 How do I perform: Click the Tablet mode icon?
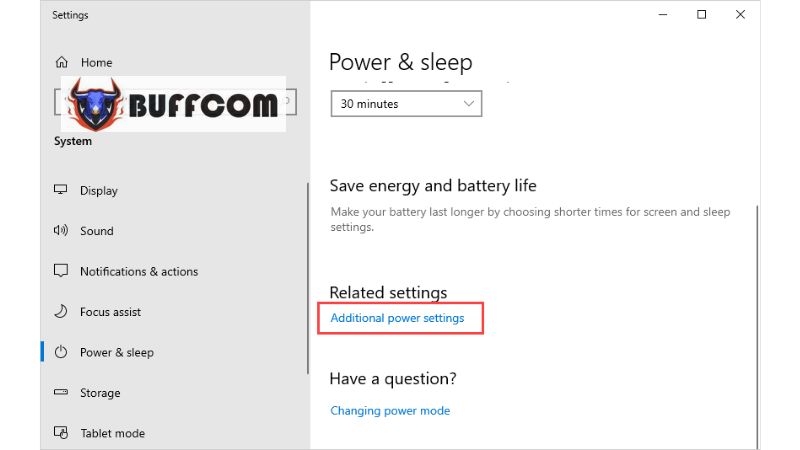click(61, 433)
